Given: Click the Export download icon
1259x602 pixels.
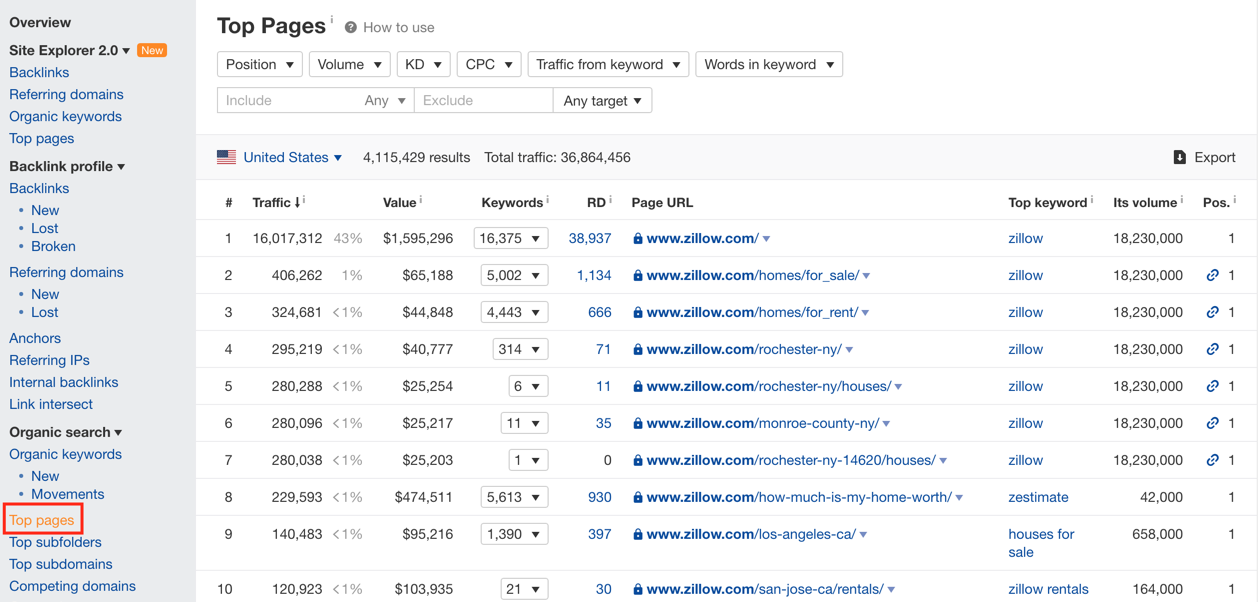Looking at the screenshot, I should [1179, 157].
